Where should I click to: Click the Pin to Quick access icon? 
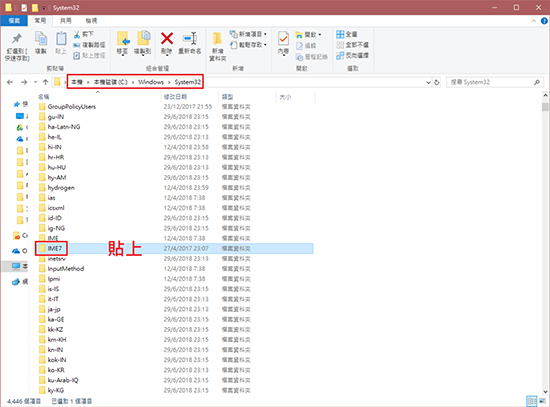[16, 38]
